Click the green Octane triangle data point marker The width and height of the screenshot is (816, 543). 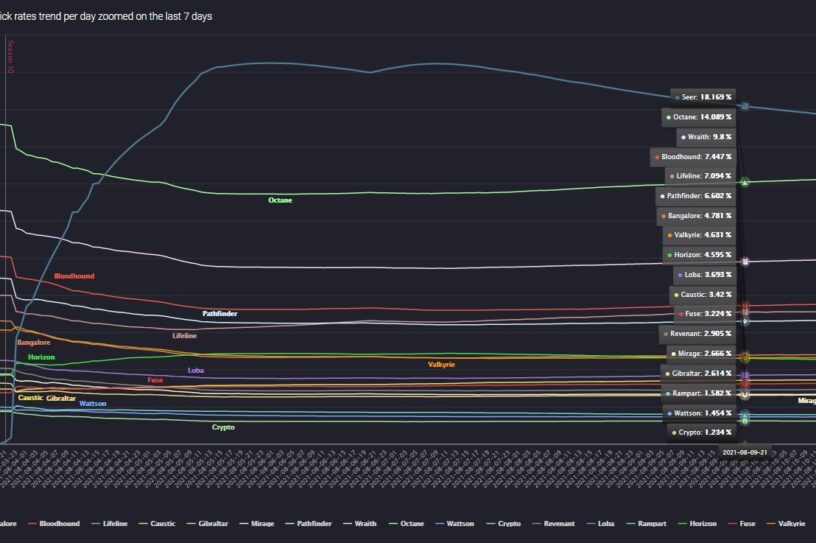(x=745, y=182)
